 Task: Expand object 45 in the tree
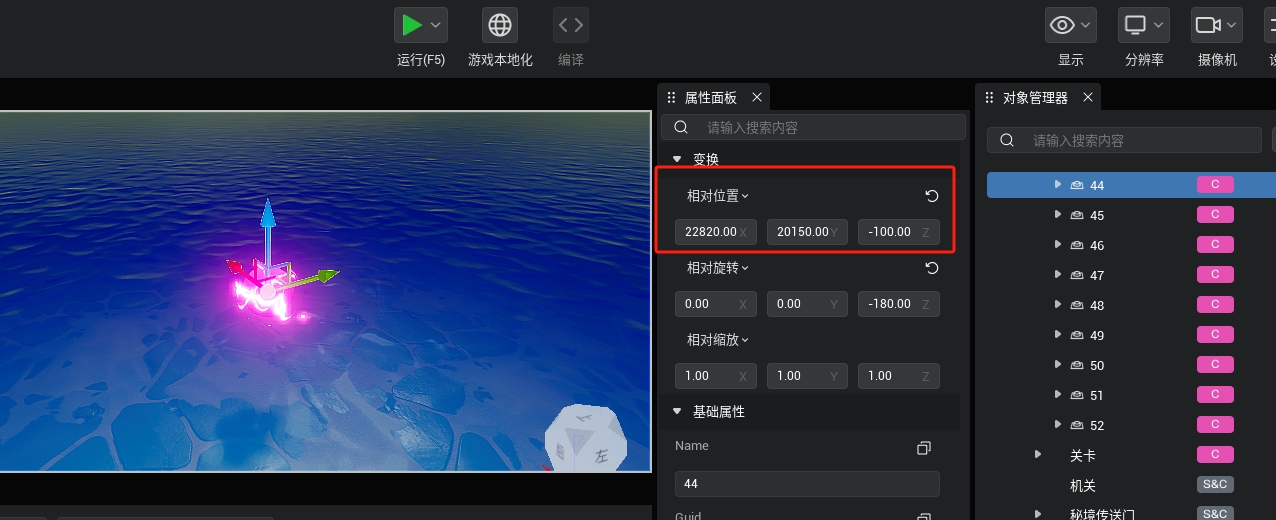point(1058,215)
